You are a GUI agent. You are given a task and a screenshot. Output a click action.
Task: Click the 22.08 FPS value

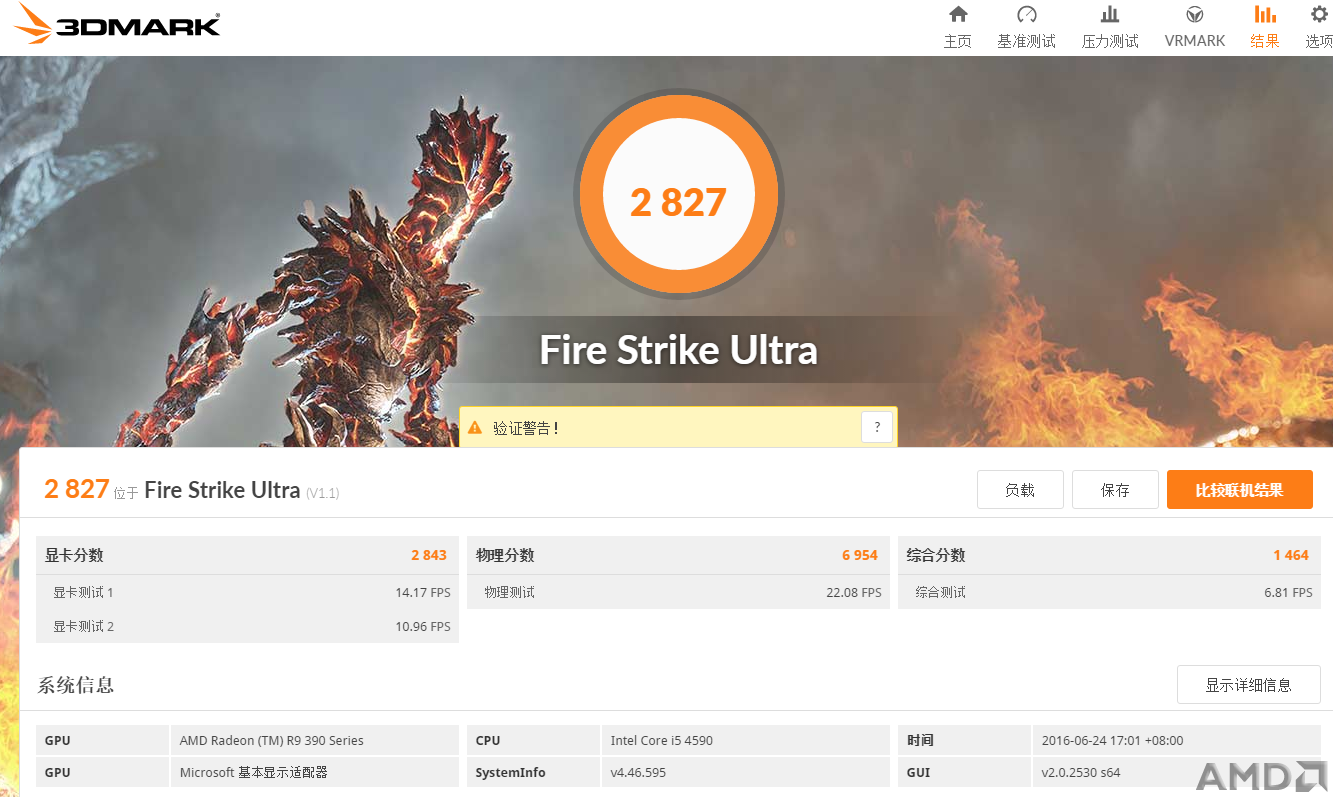coord(854,593)
